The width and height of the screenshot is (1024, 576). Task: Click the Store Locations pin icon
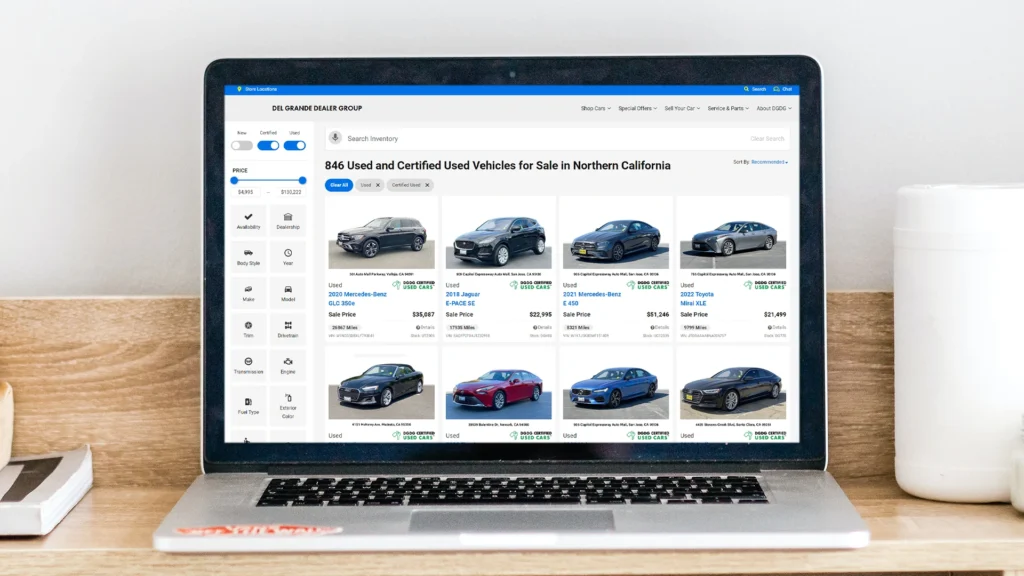239,89
